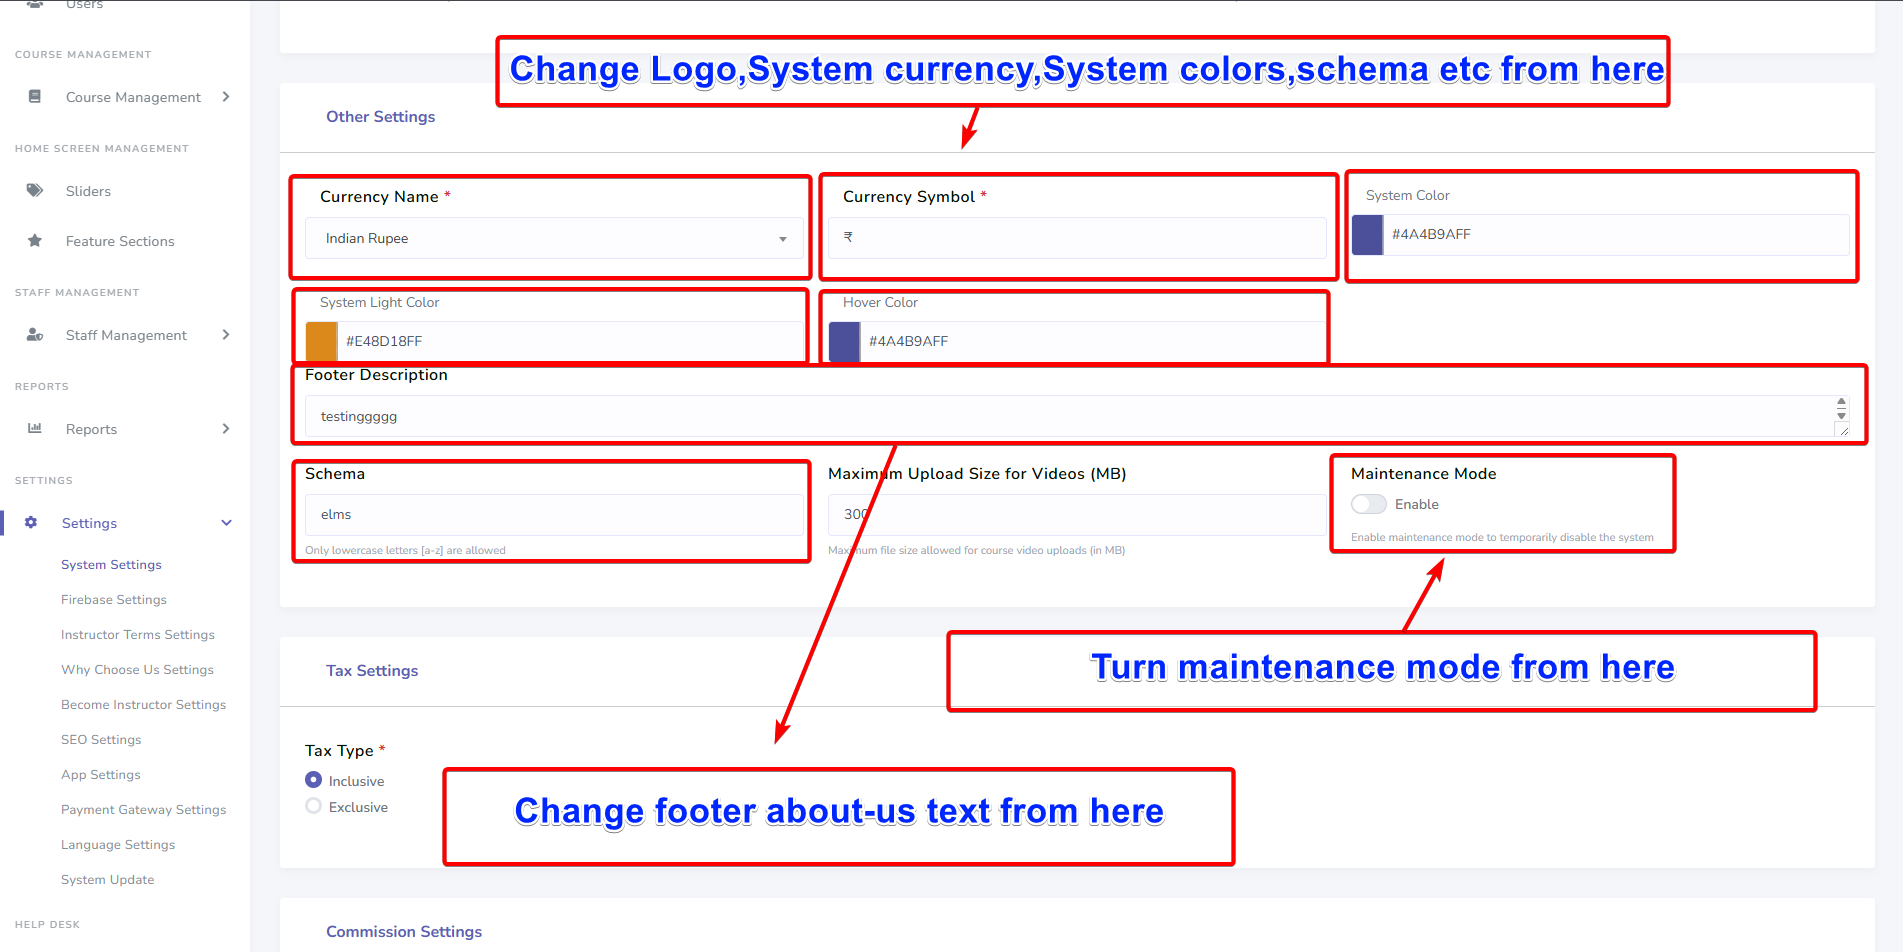Click the Feature Sections star icon
1903x952 pixels.
click(35, 241)
